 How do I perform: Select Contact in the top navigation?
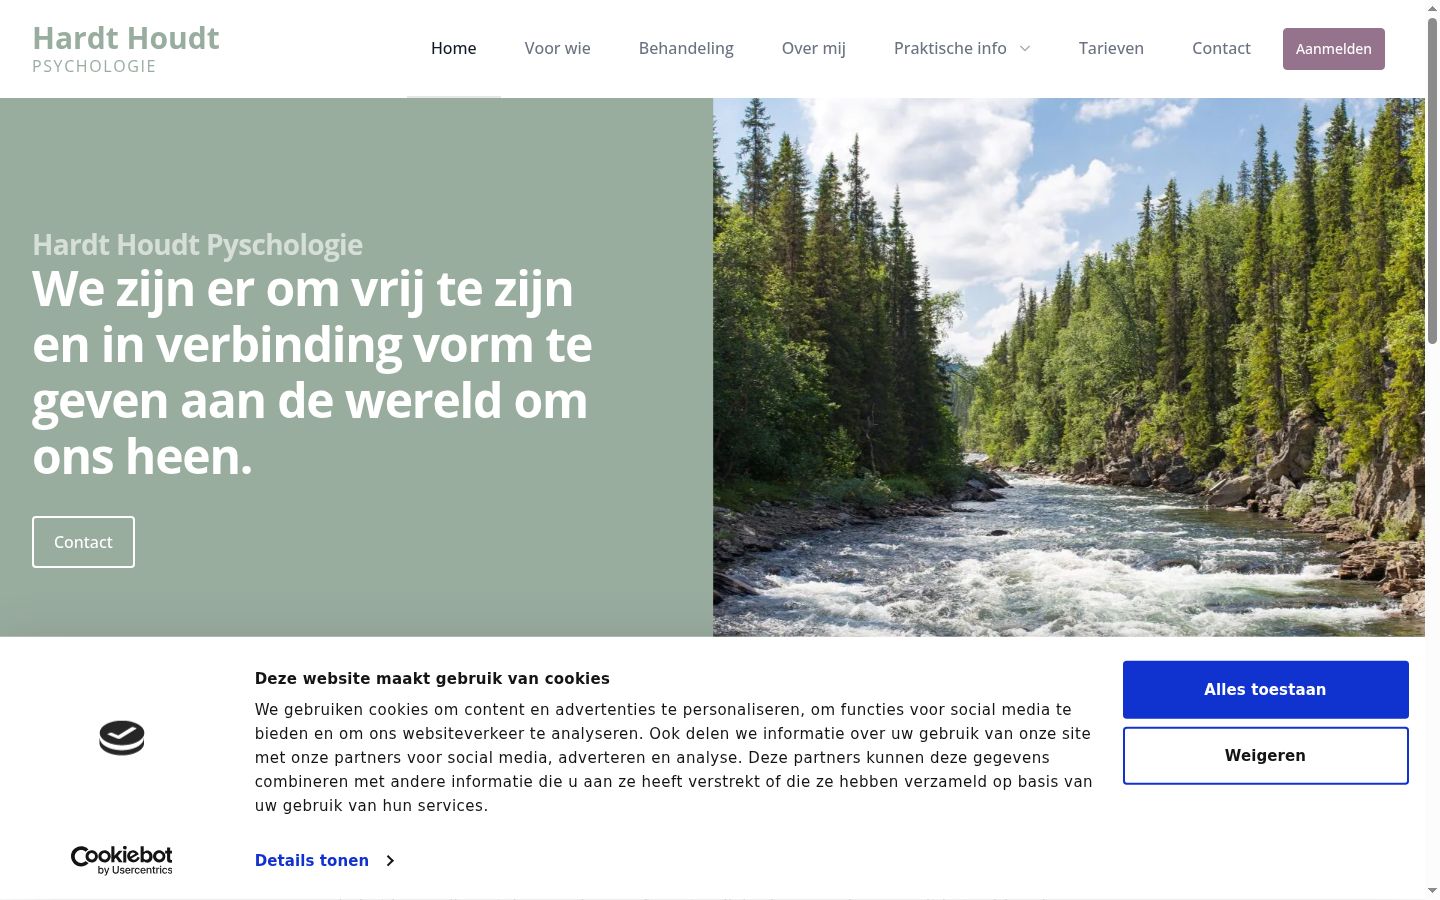1221,48
